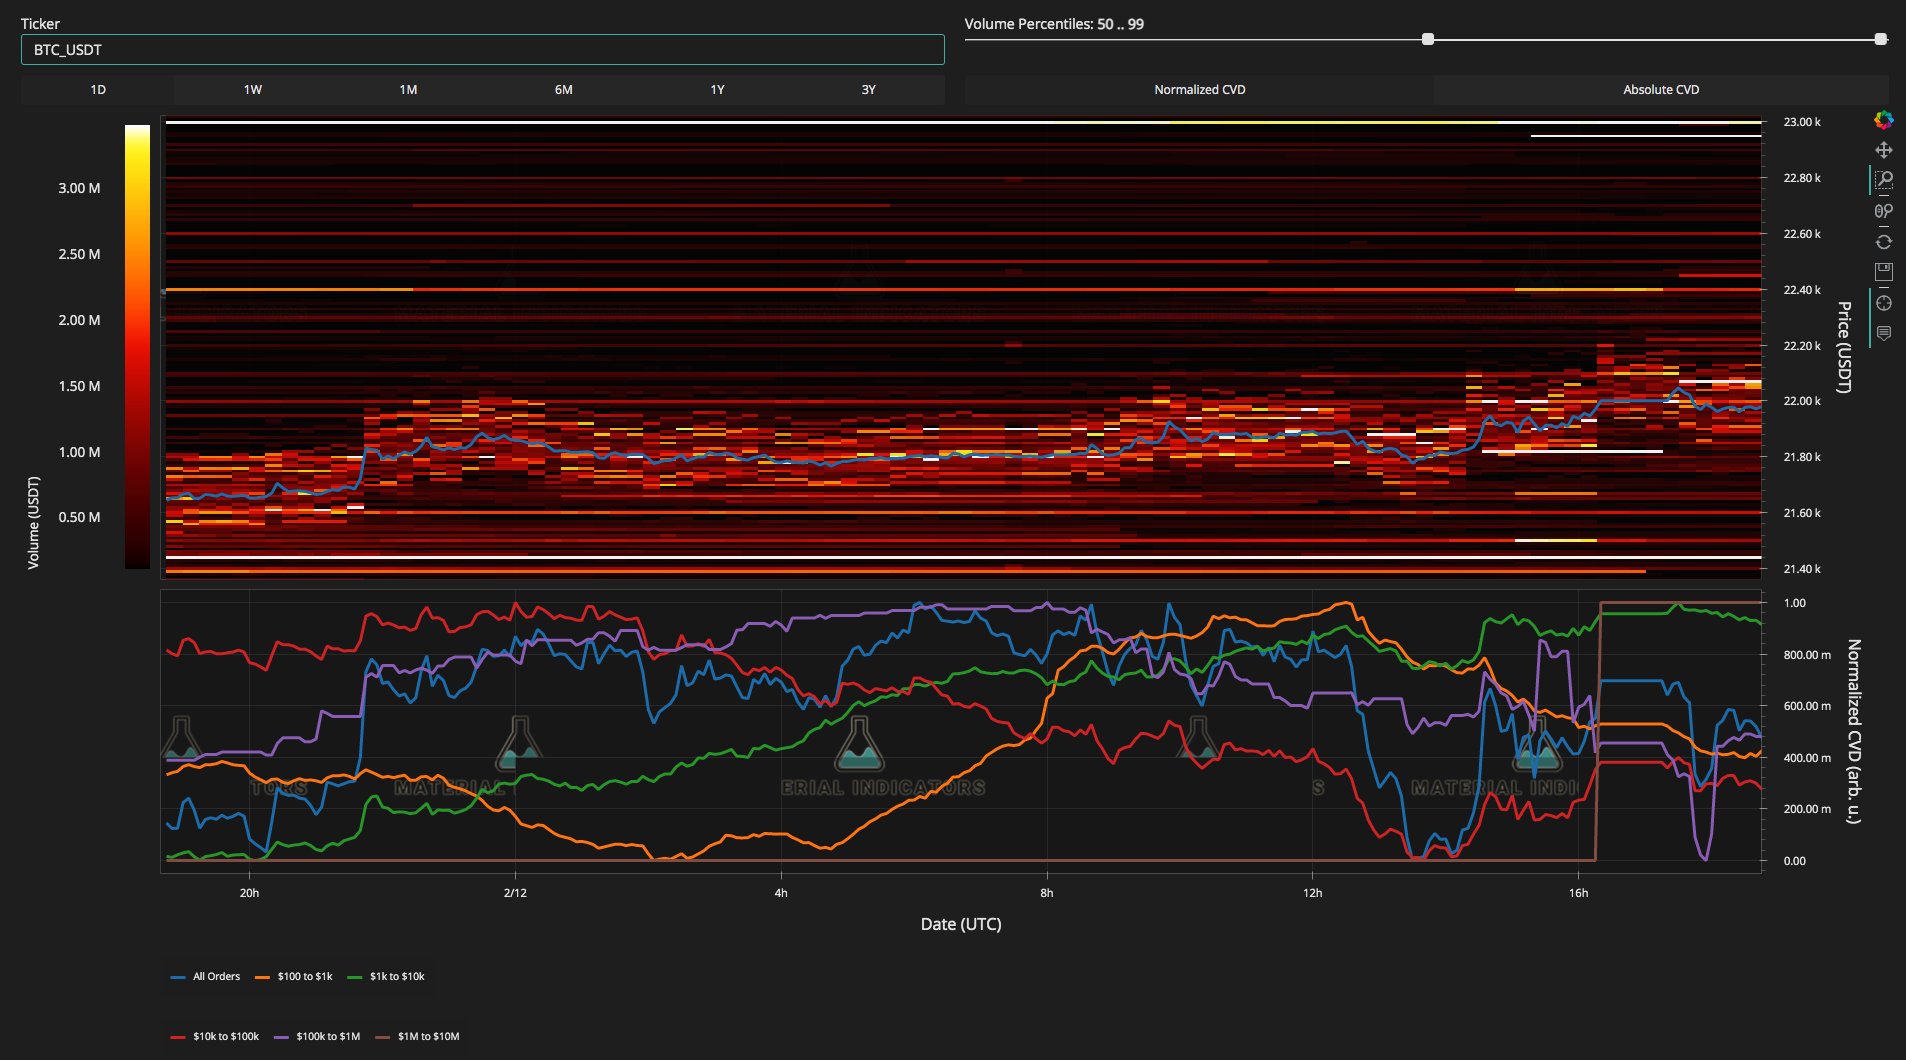Toggle the Hover tooltip tool
The height and width of the screenshot is (1060, 1906).
click(x=1883, y=333)
